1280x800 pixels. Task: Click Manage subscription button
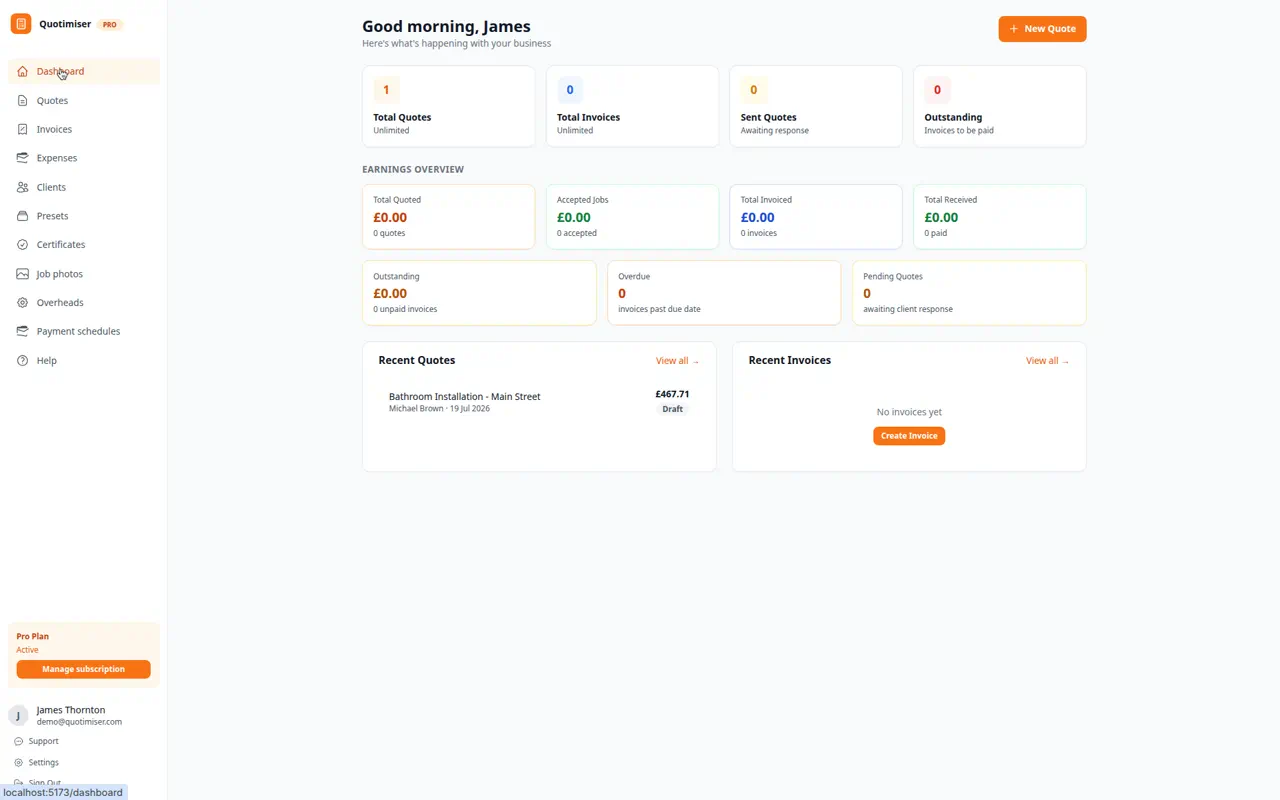(83, 669)
